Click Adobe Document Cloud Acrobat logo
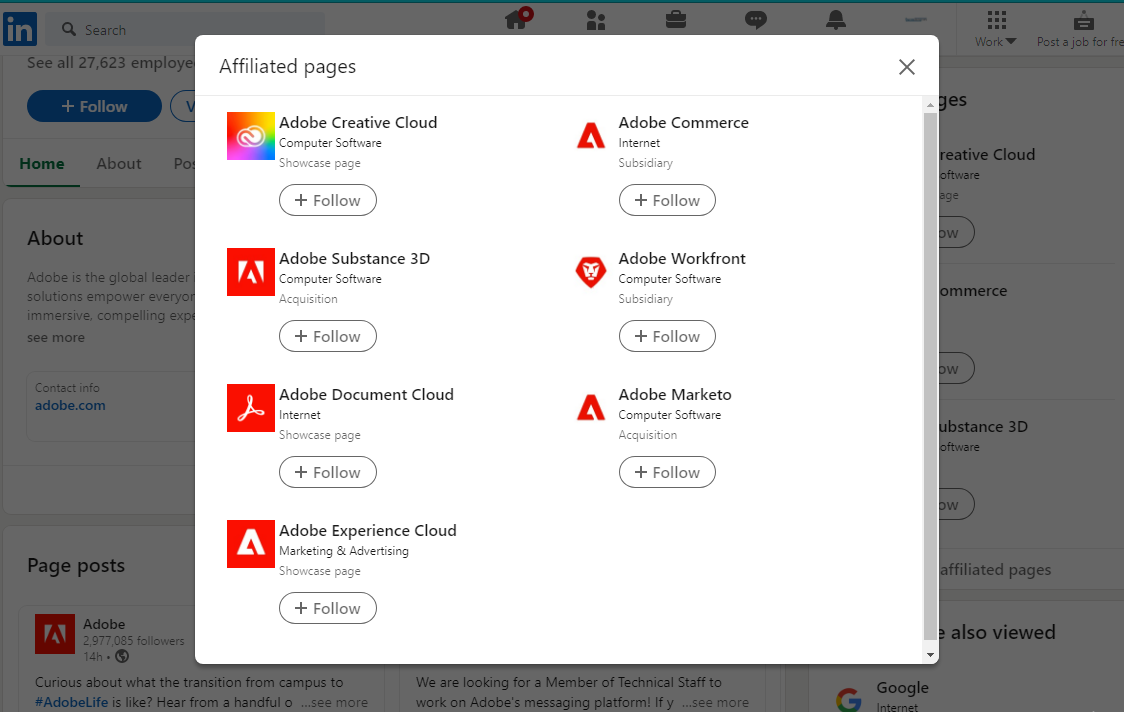 point(251,408)
